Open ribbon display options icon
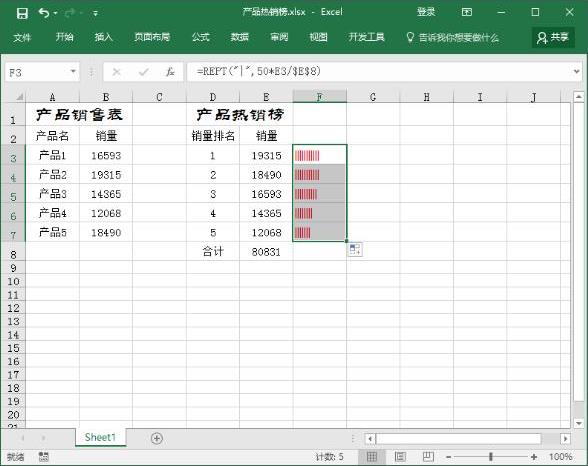The image size is (588, 466). (466, 12)
